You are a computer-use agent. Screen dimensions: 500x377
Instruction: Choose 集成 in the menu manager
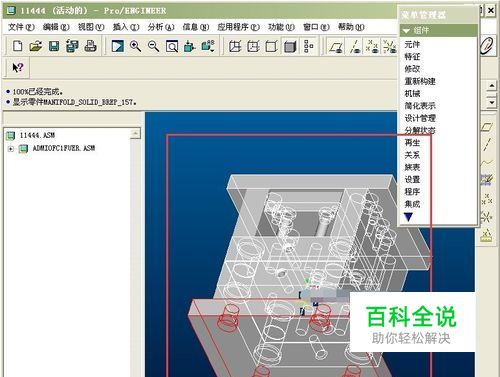point(412,204)
